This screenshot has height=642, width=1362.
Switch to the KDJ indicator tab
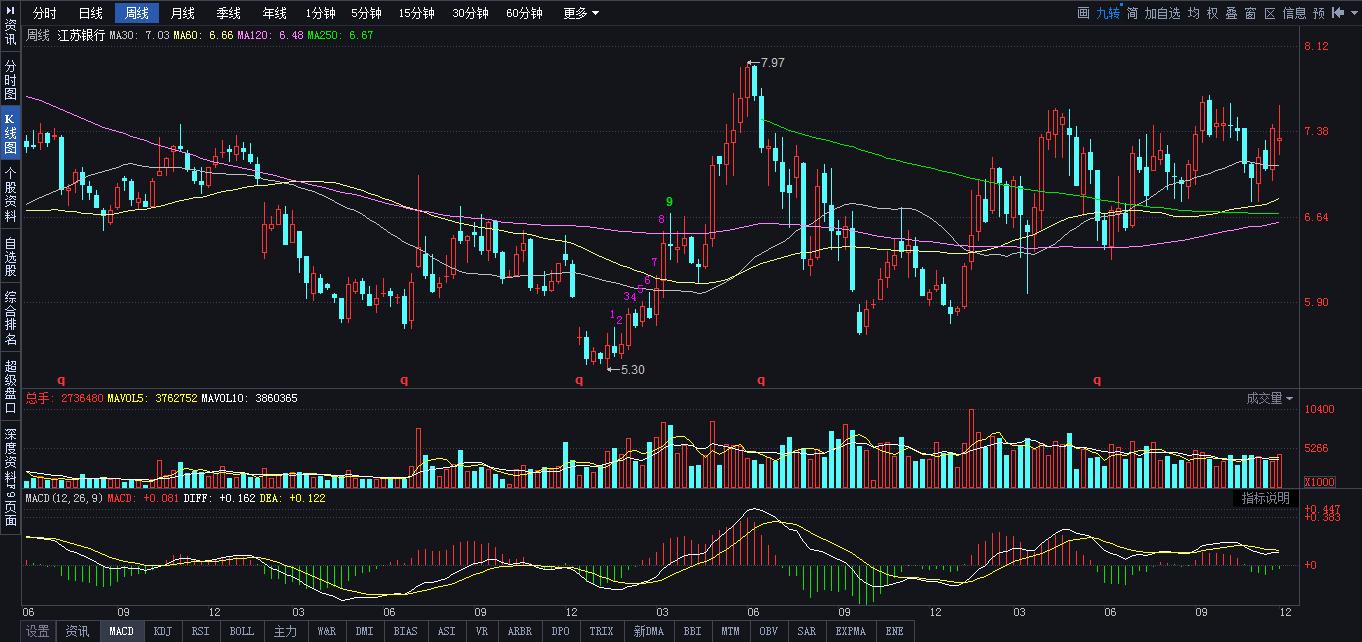pyautogui.click(x=161, y=631)
